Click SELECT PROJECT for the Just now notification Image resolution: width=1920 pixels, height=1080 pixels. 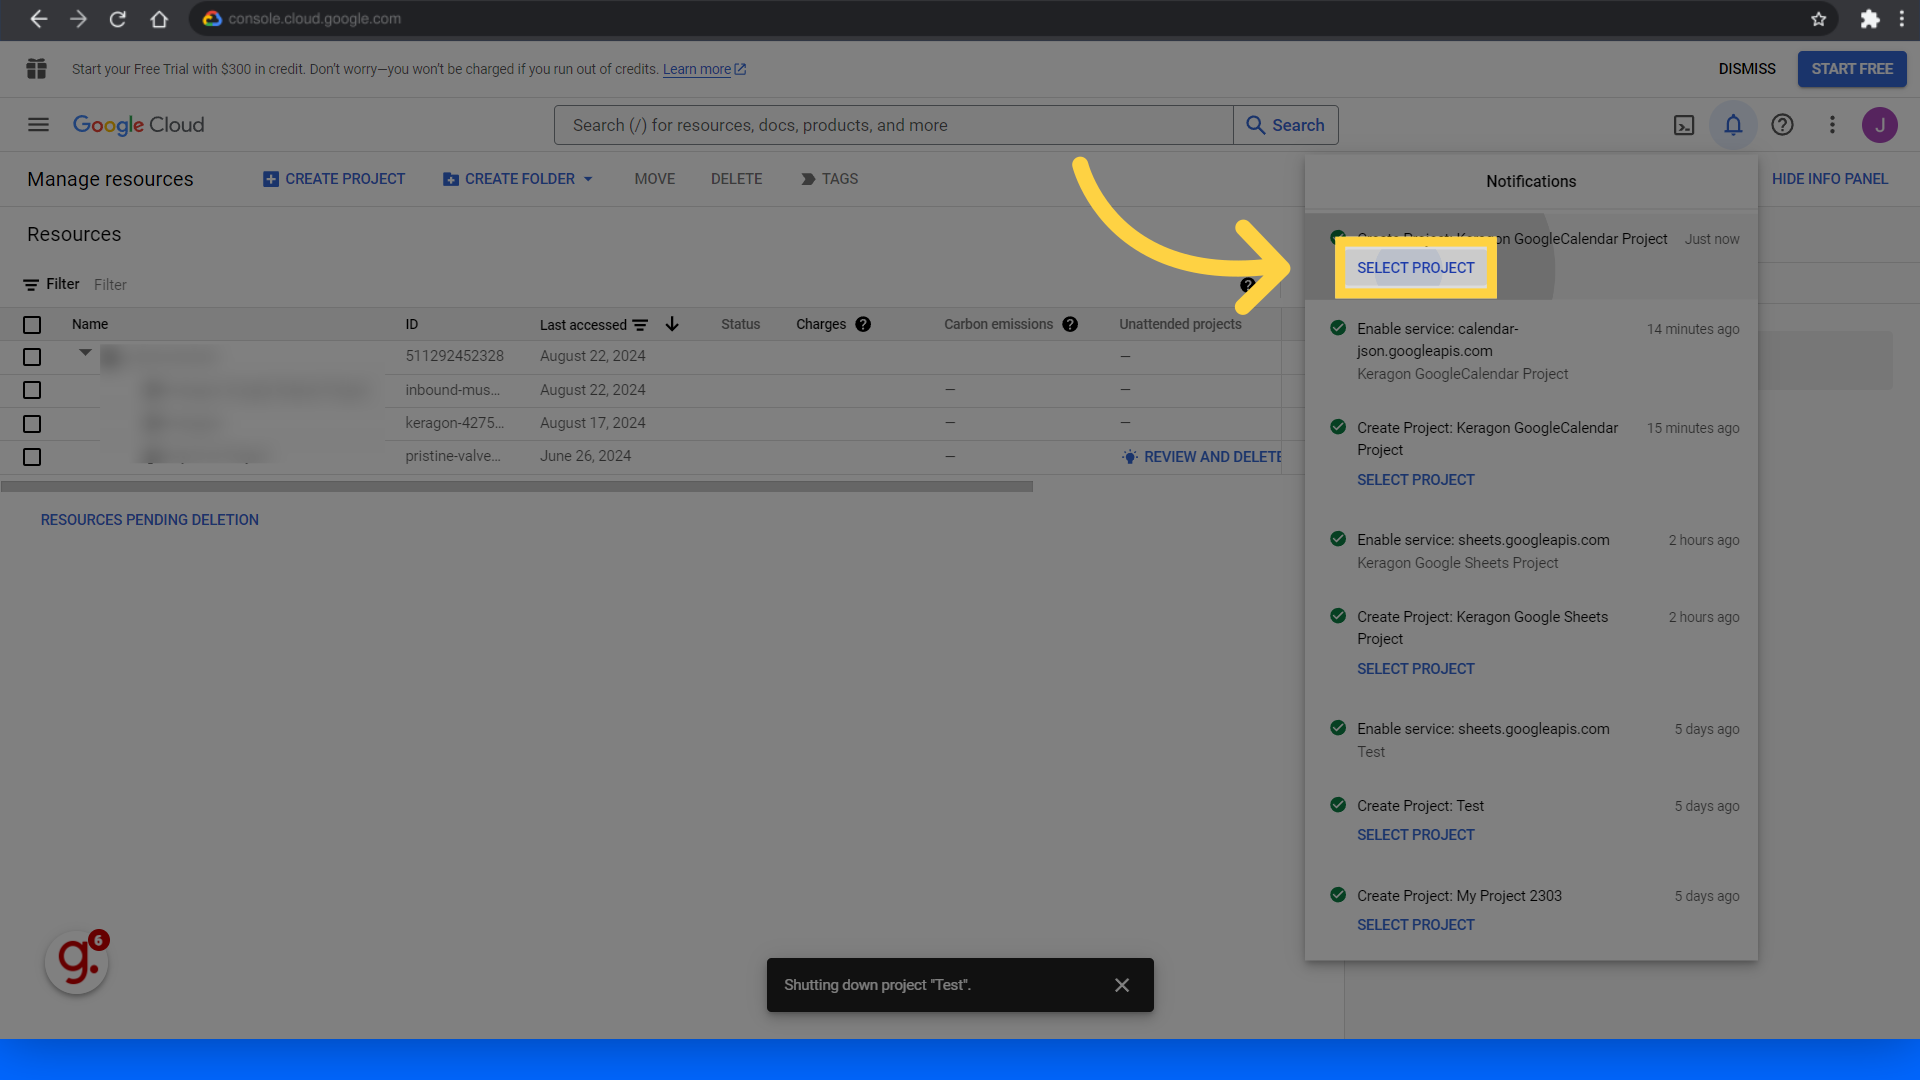coord(1416,268)
